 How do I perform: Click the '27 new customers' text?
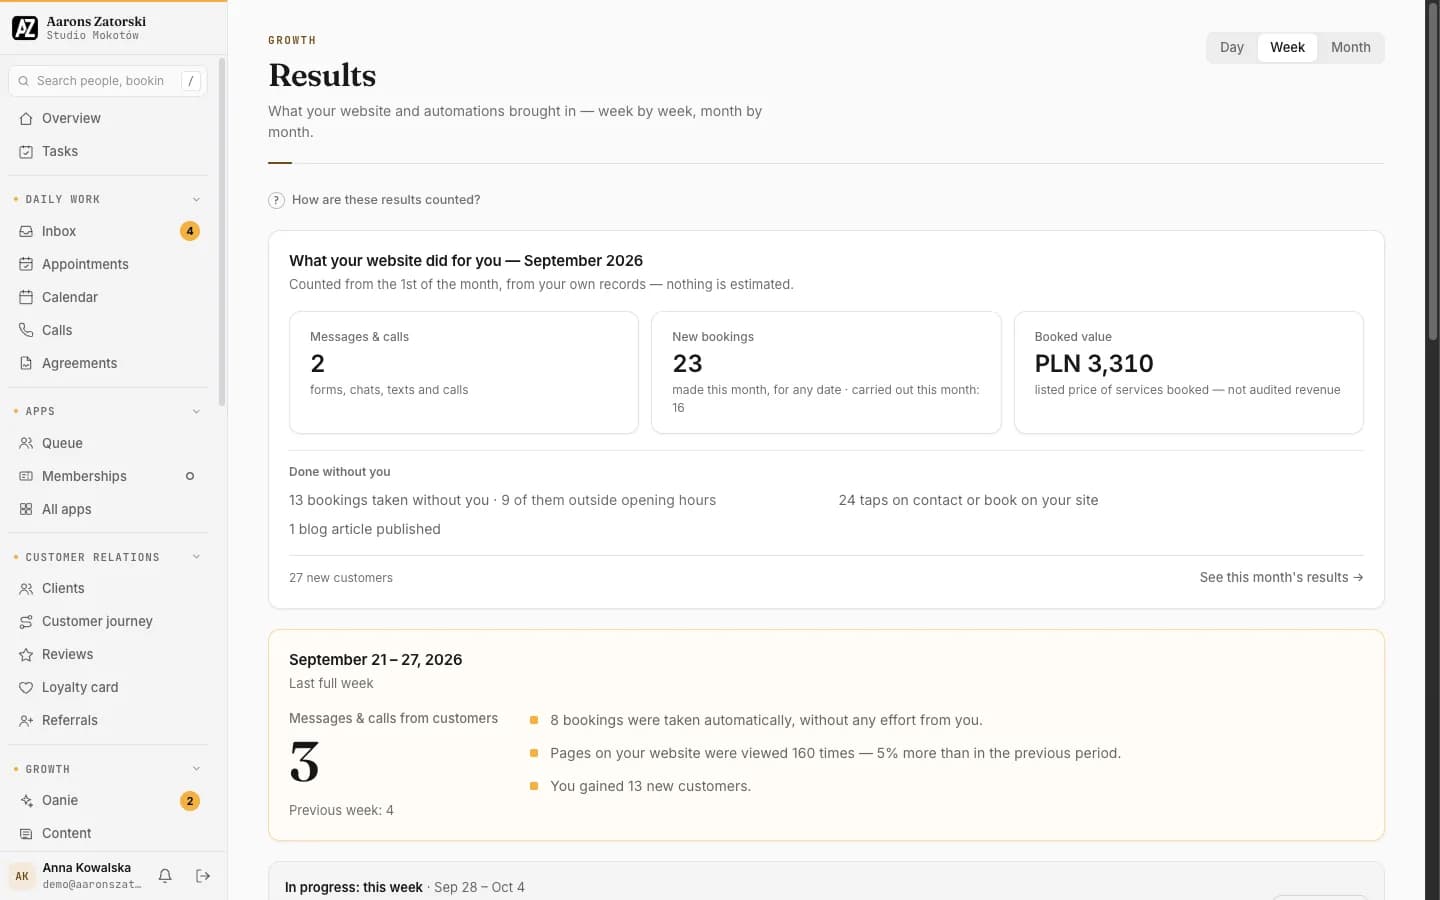(x=341, y=578)
